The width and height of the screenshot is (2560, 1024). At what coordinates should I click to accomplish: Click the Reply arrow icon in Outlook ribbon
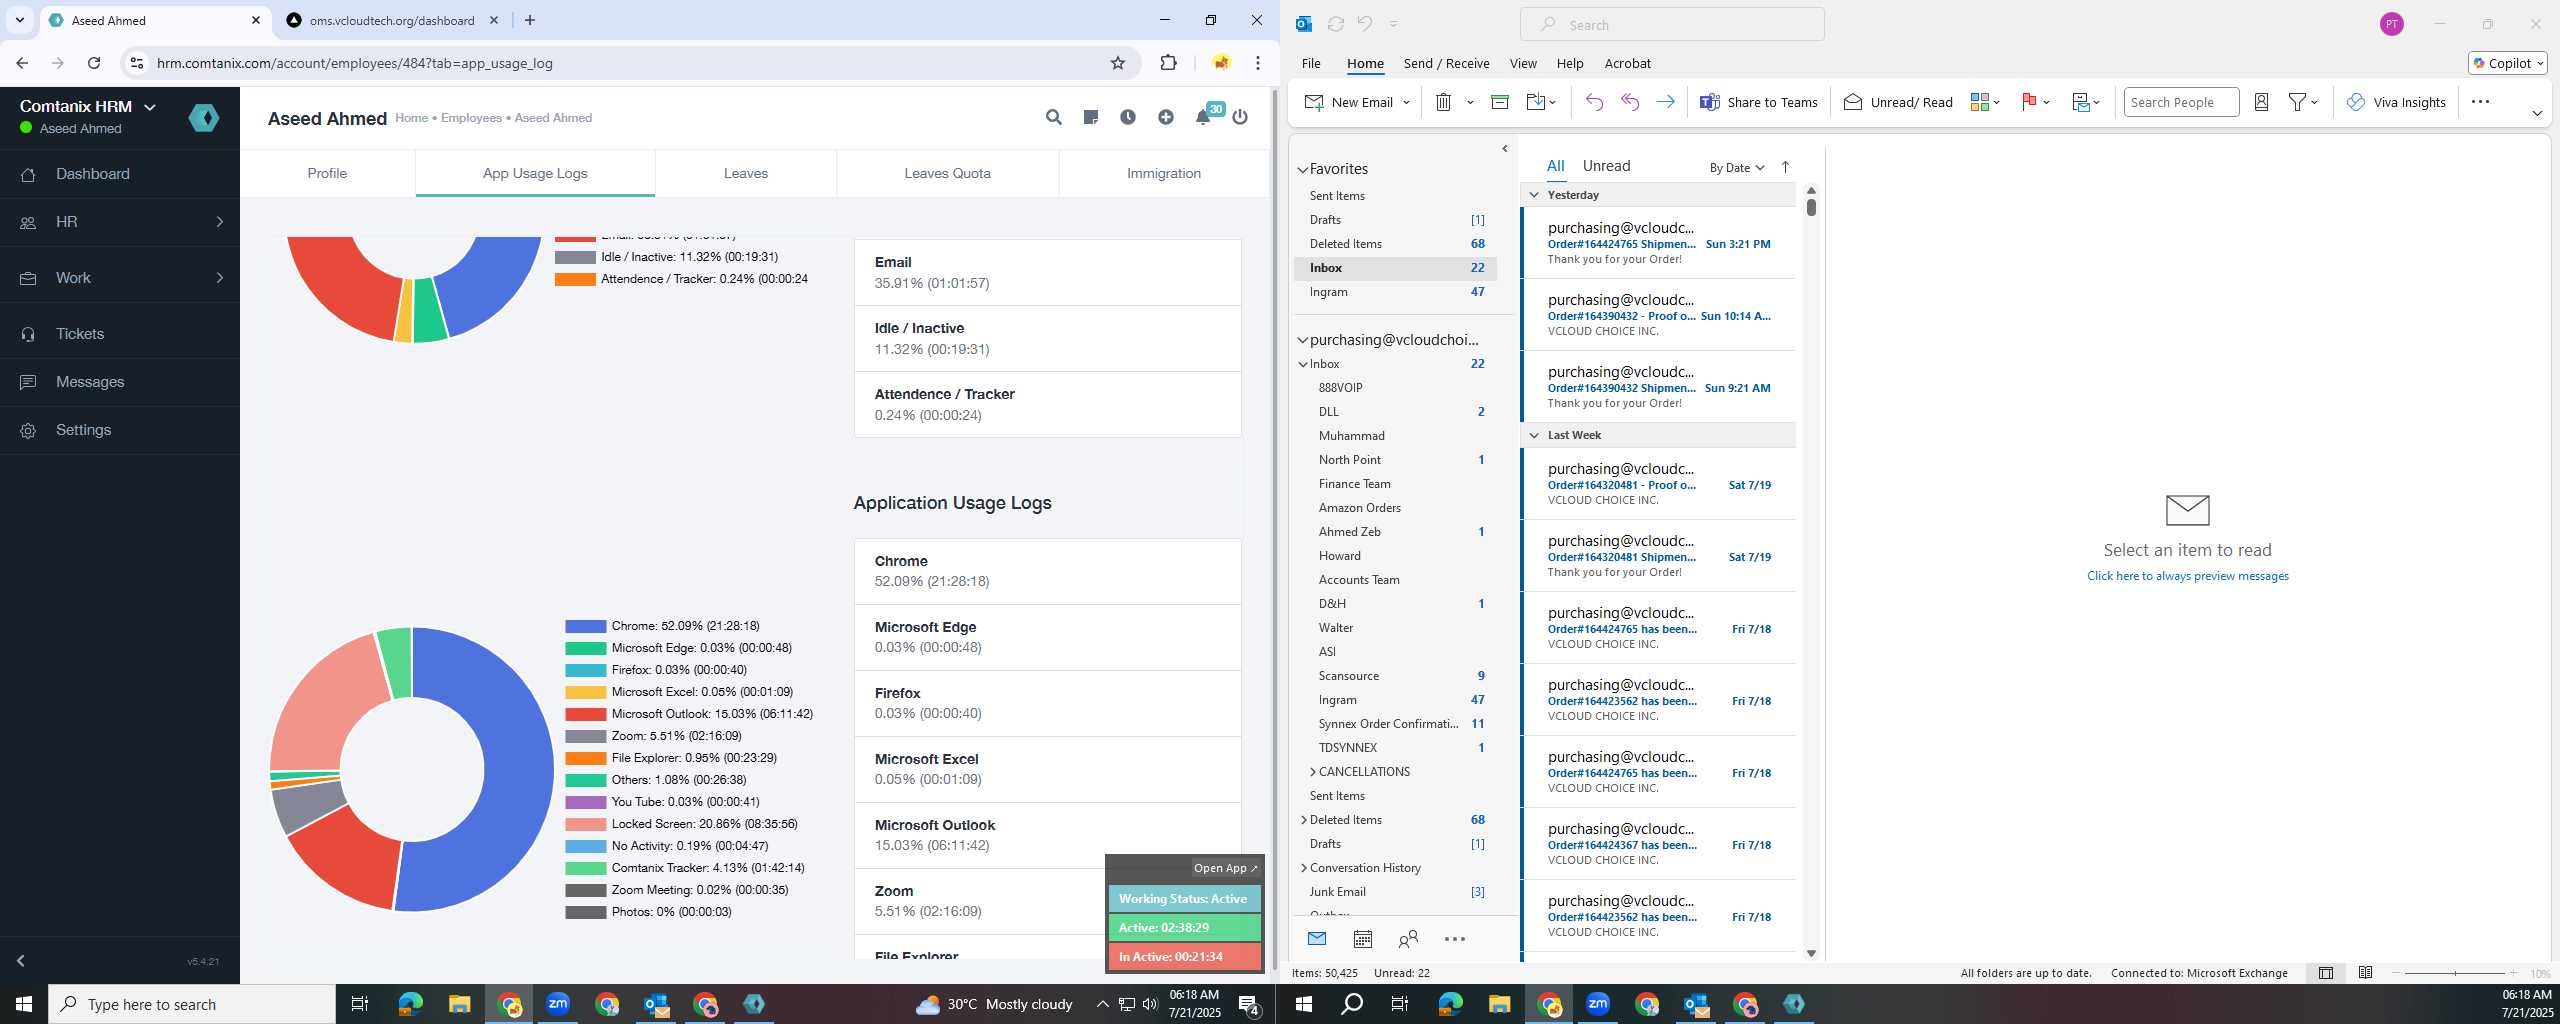tap(1594, 102)
